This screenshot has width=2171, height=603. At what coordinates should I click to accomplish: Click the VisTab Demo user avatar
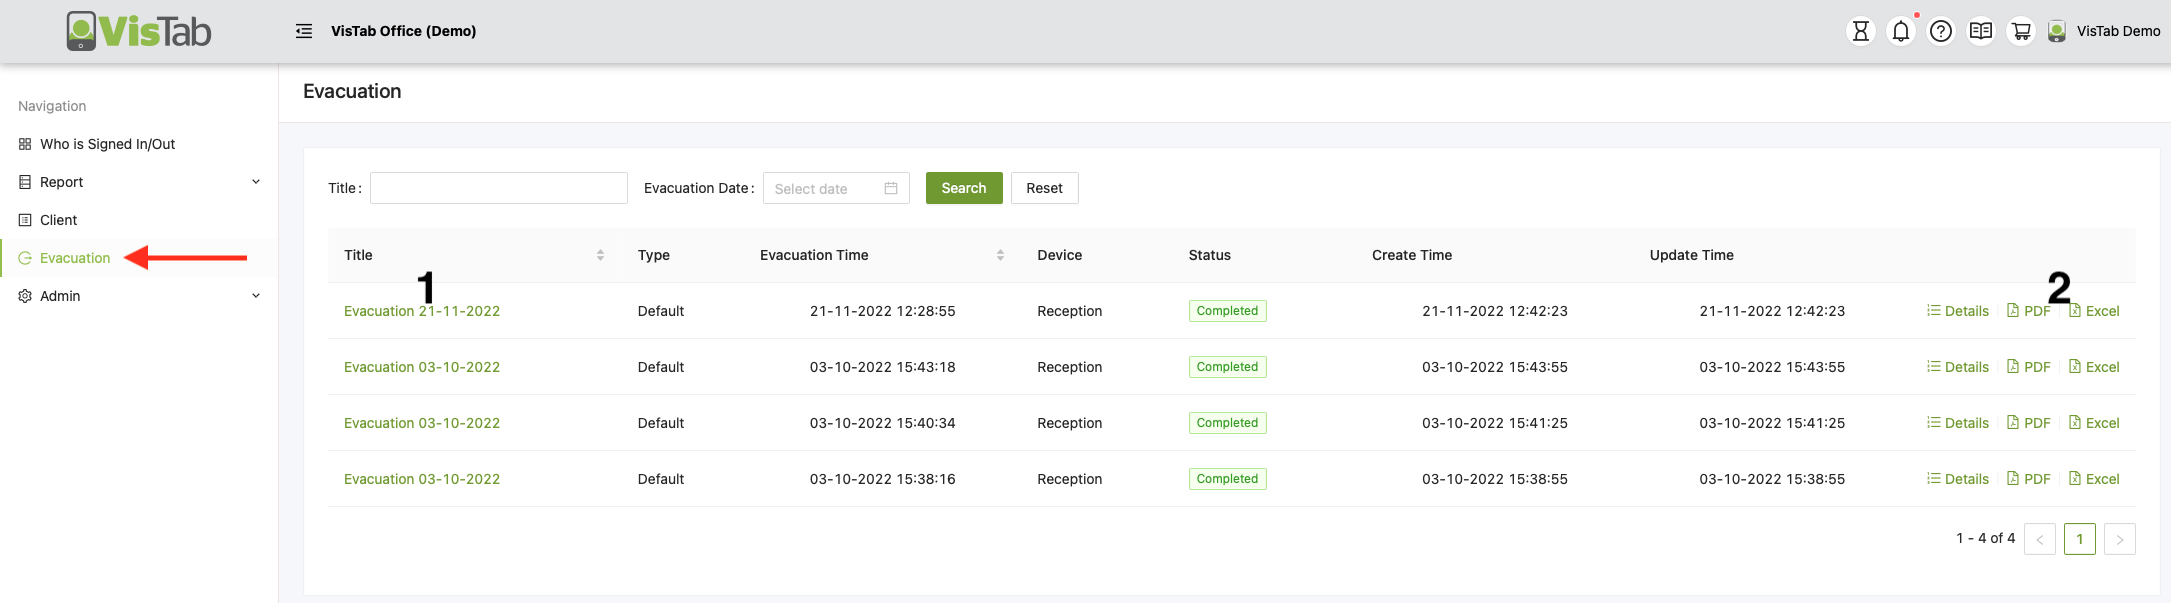click(x=2057, y=31)
